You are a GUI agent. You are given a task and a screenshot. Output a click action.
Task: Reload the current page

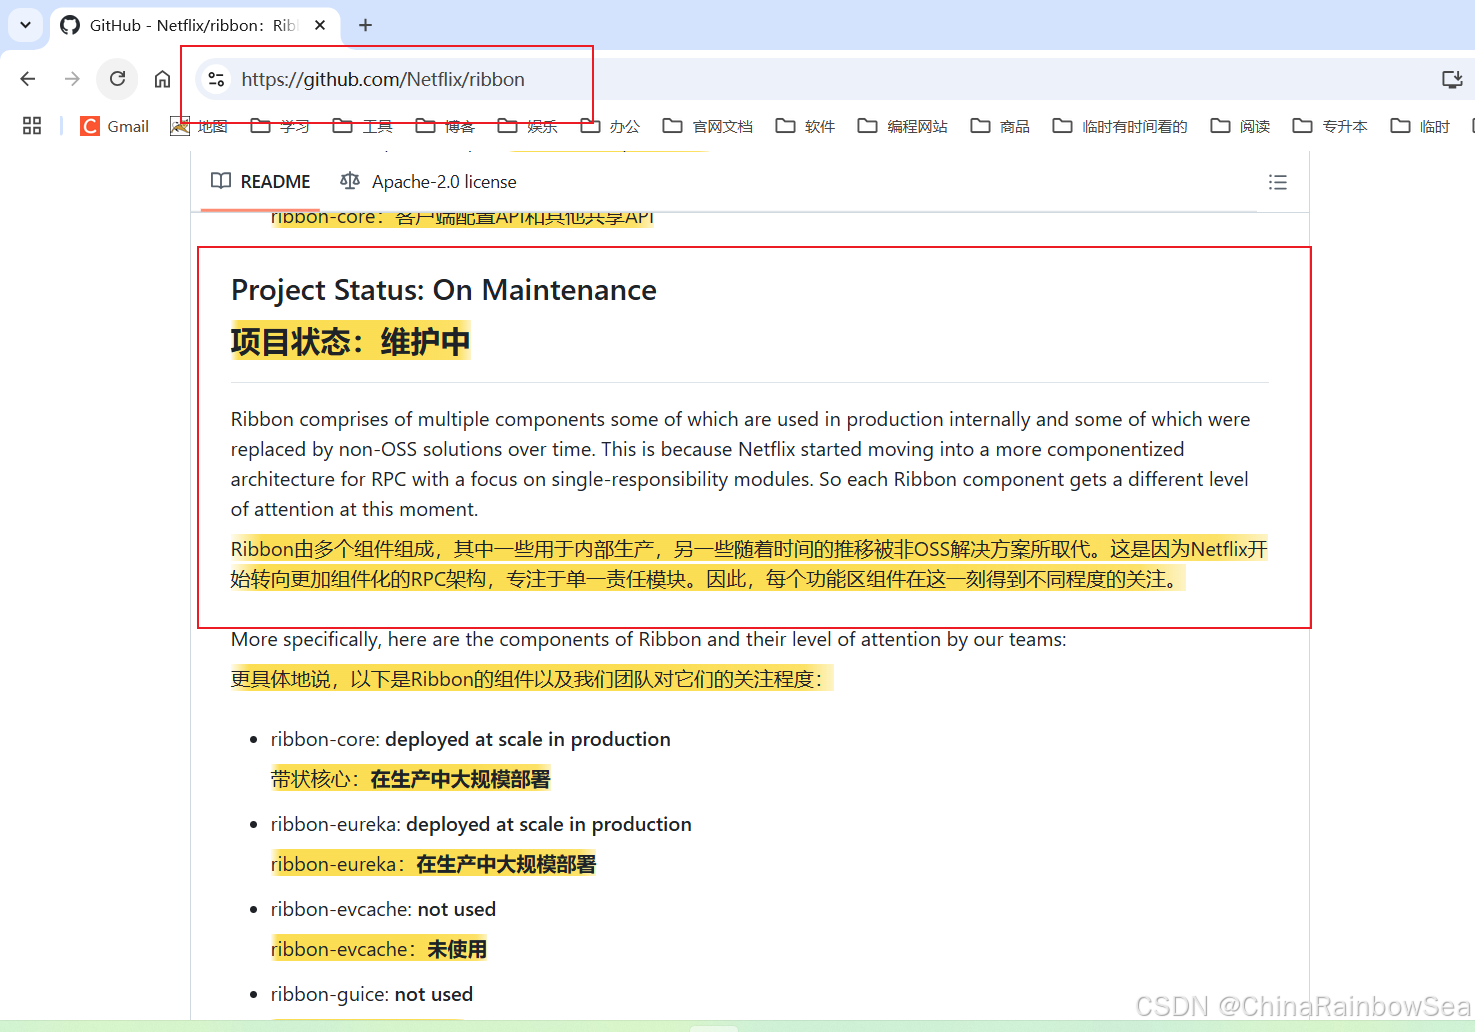[117, 79]
